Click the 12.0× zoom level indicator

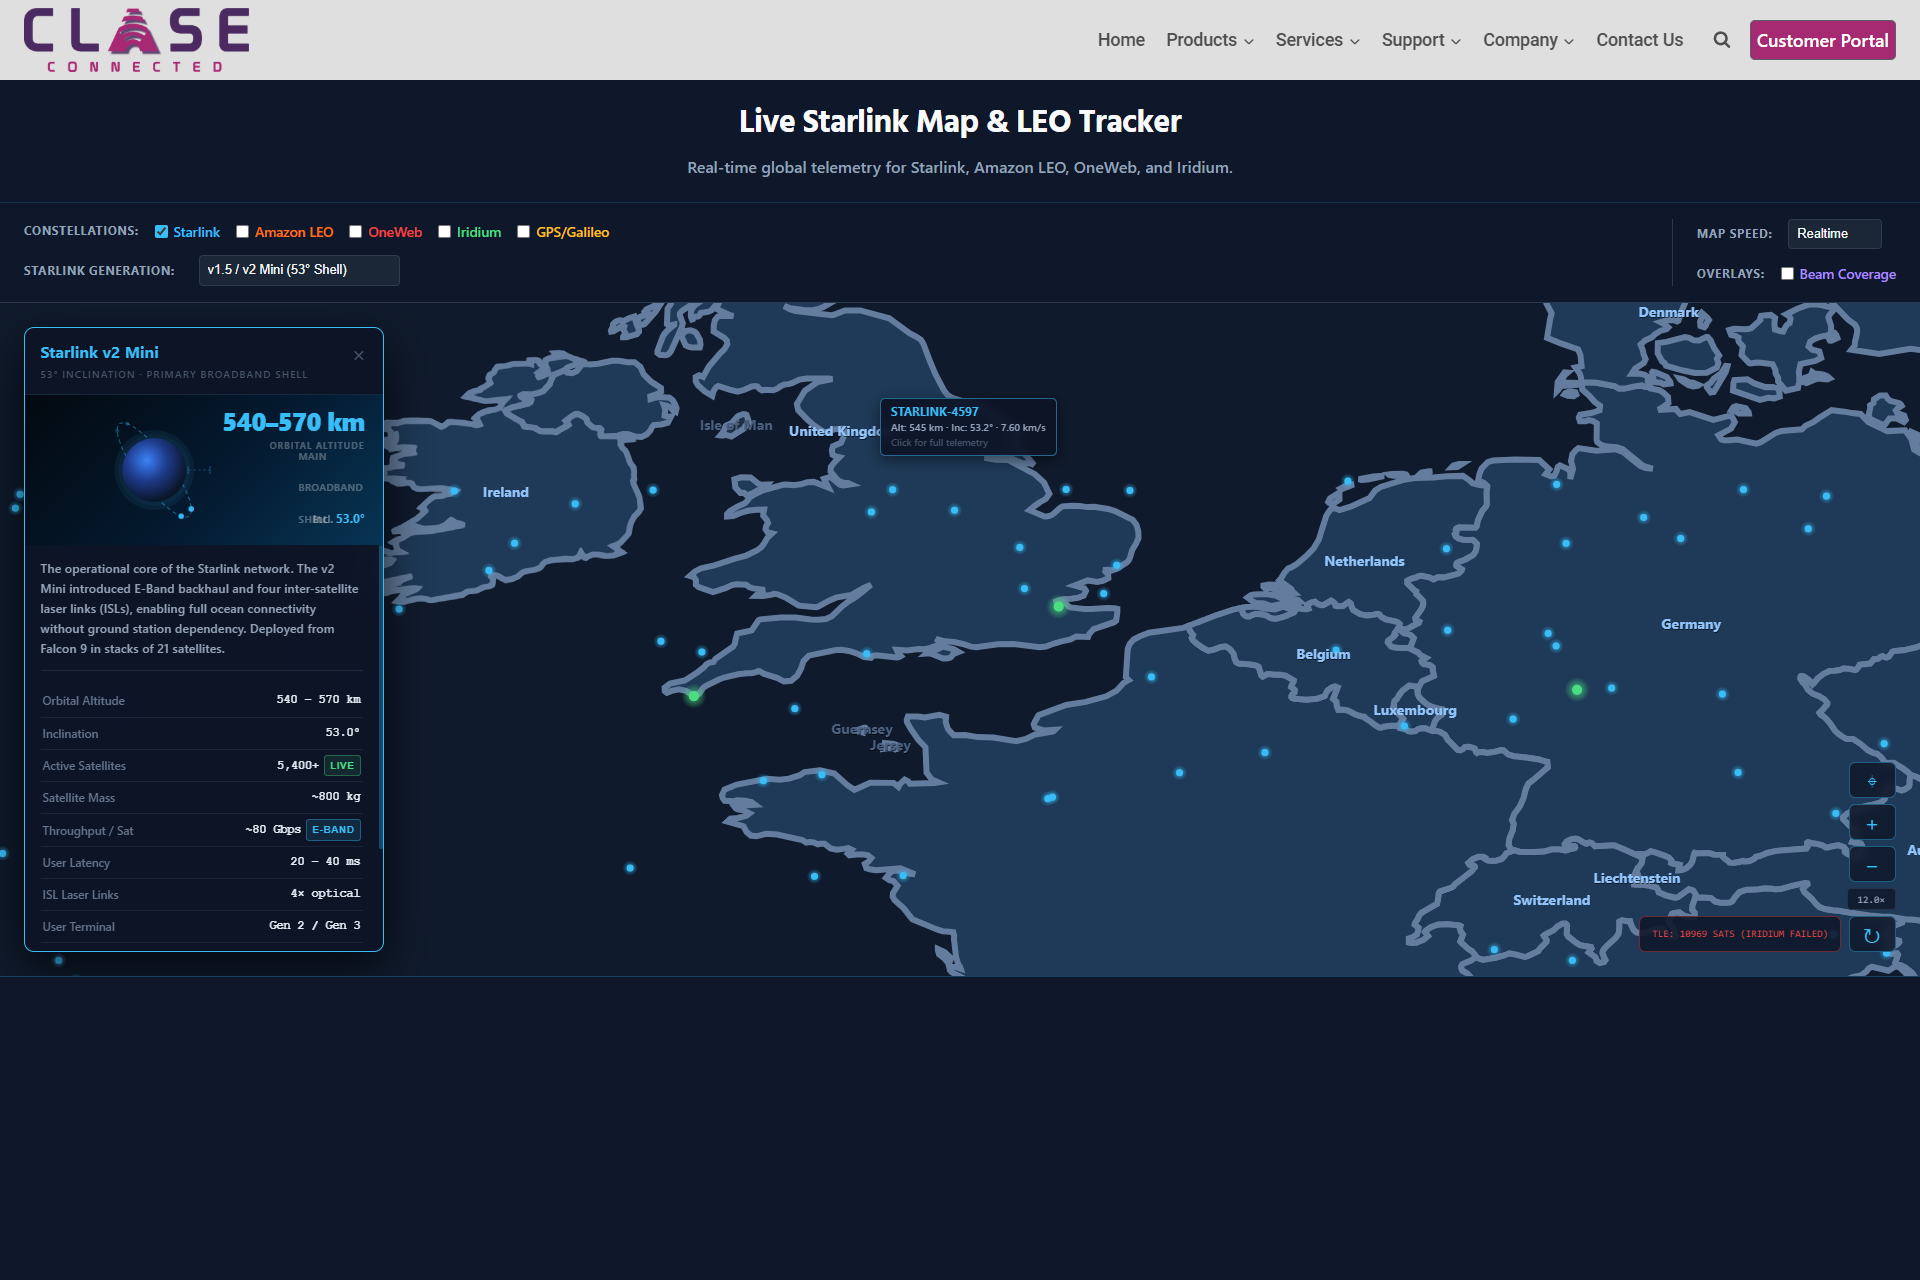point(1871,900)
